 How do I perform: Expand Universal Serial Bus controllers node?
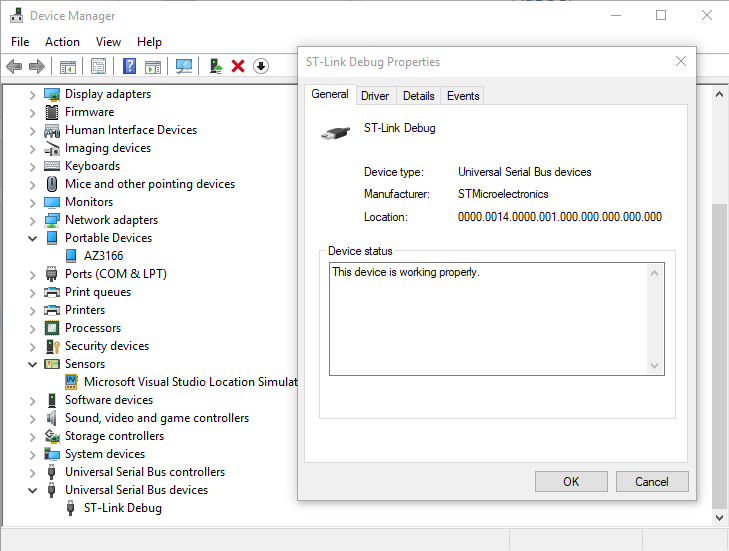coord(32,473)
